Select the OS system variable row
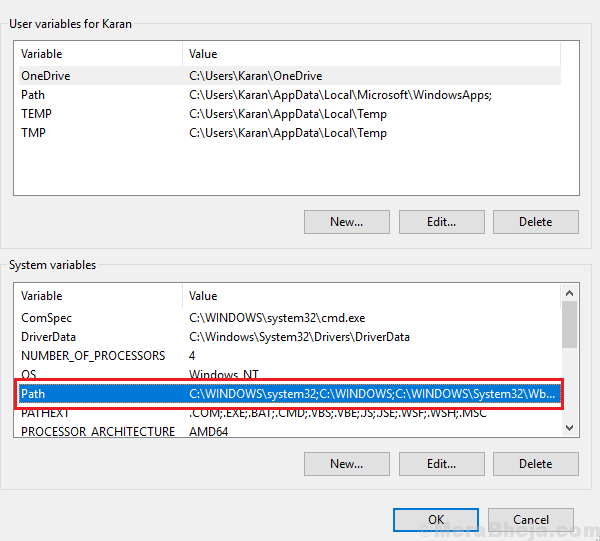Screen dimensions: 600x541 point(290,374)
